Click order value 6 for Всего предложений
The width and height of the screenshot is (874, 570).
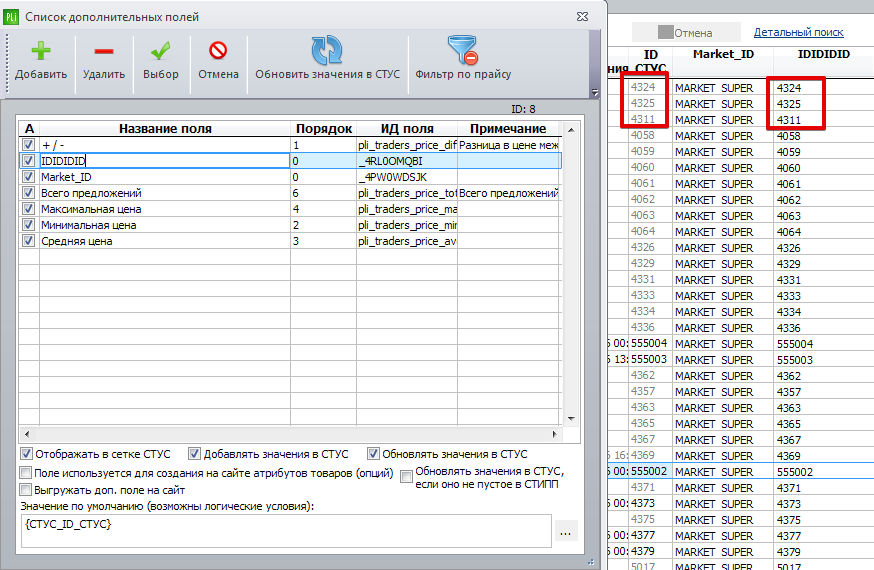[323, 193]
